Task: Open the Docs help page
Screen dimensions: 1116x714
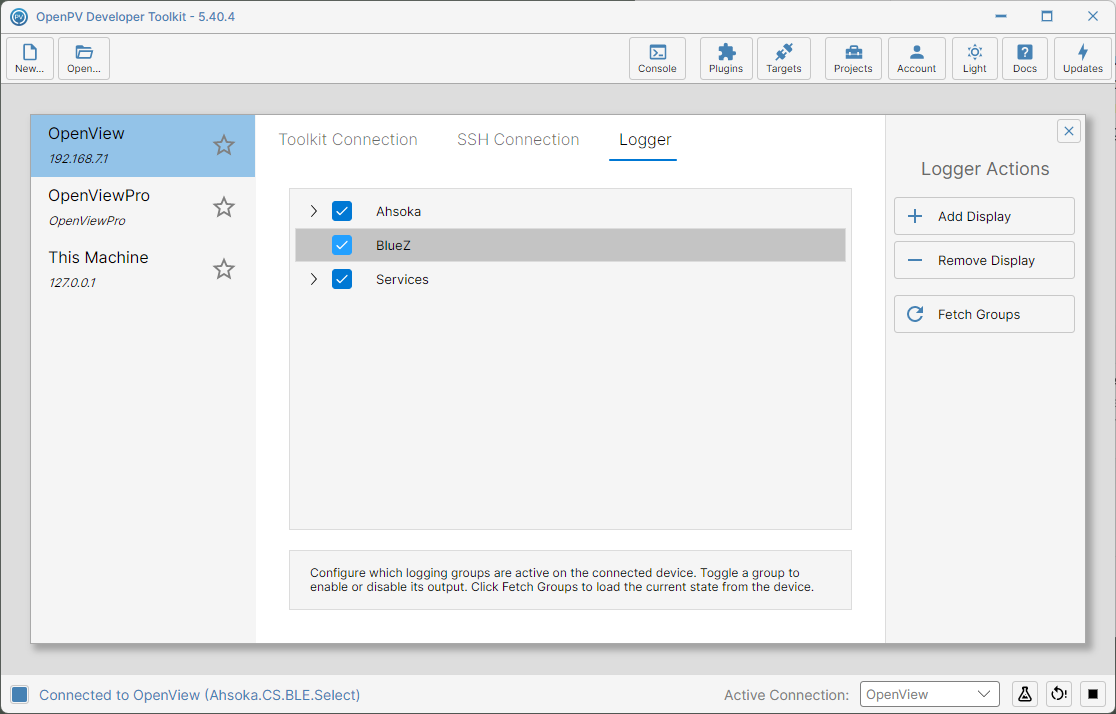Action: point(1025,58)
